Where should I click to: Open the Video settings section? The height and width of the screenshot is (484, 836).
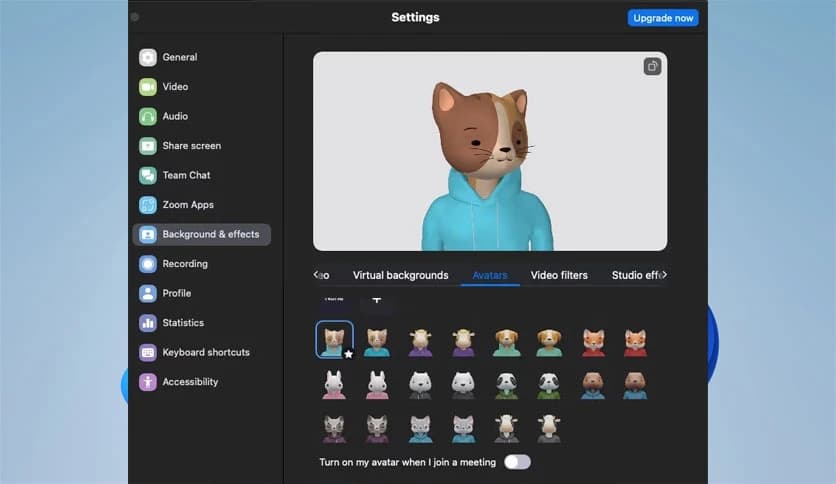pos(164,86)
